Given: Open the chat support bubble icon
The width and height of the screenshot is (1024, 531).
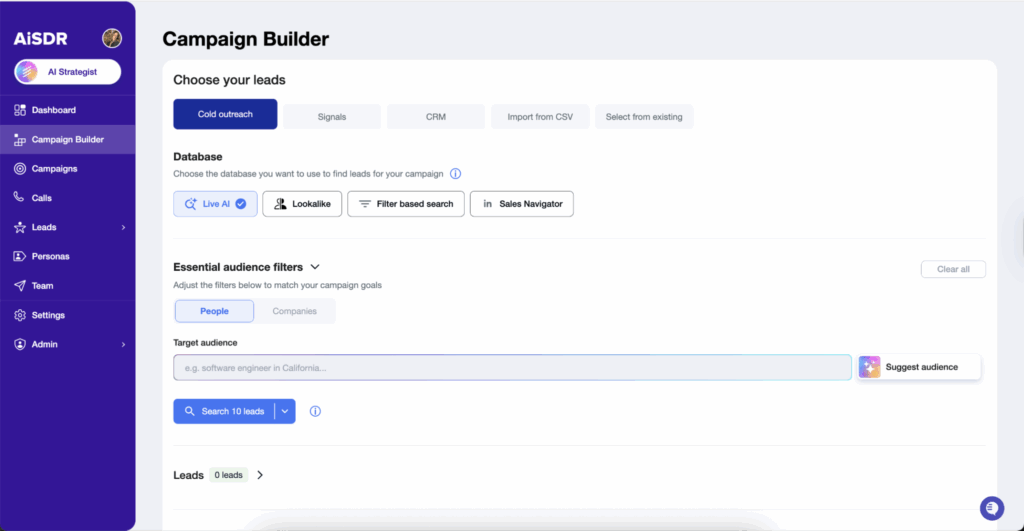Looking at the screenshot, I should (x=991, y=508).
